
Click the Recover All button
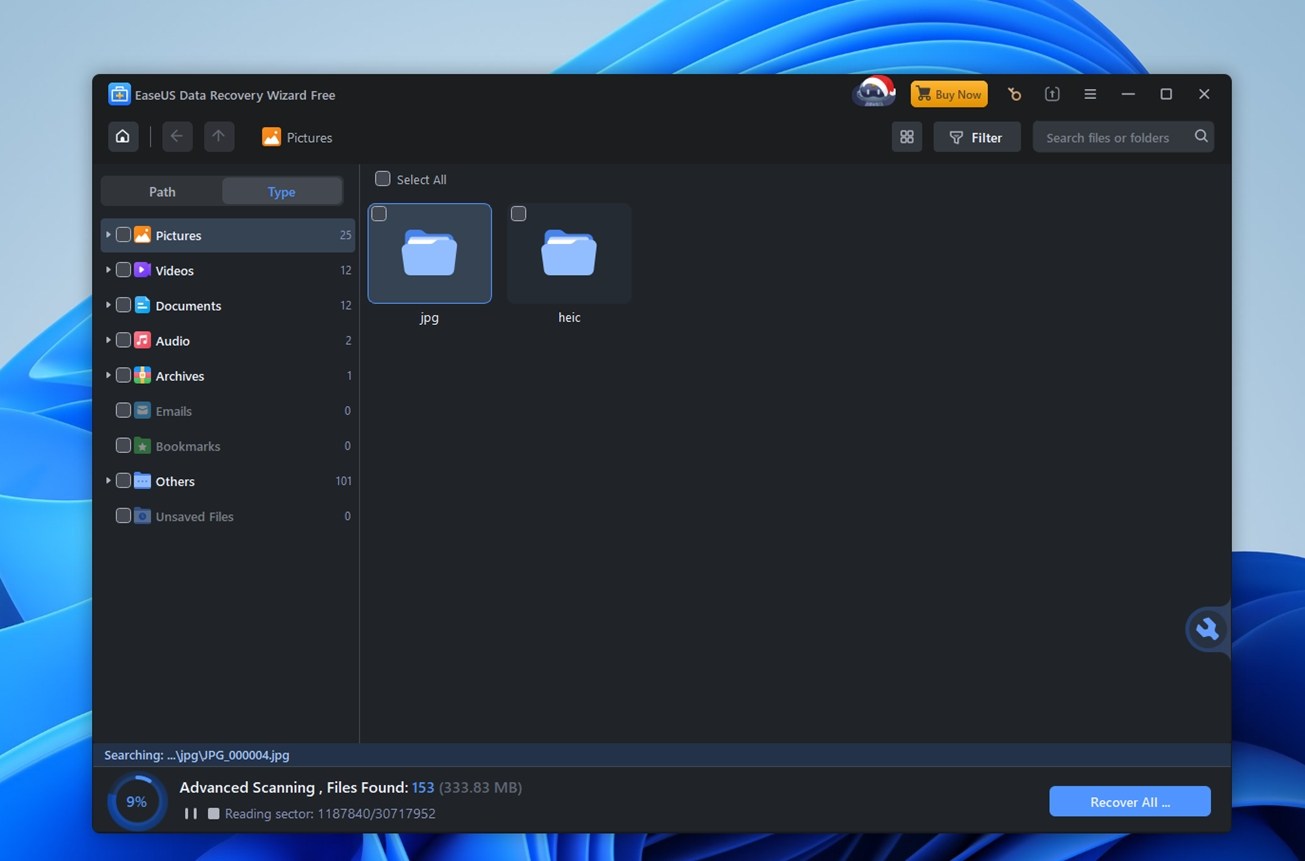coord(1129,802)
